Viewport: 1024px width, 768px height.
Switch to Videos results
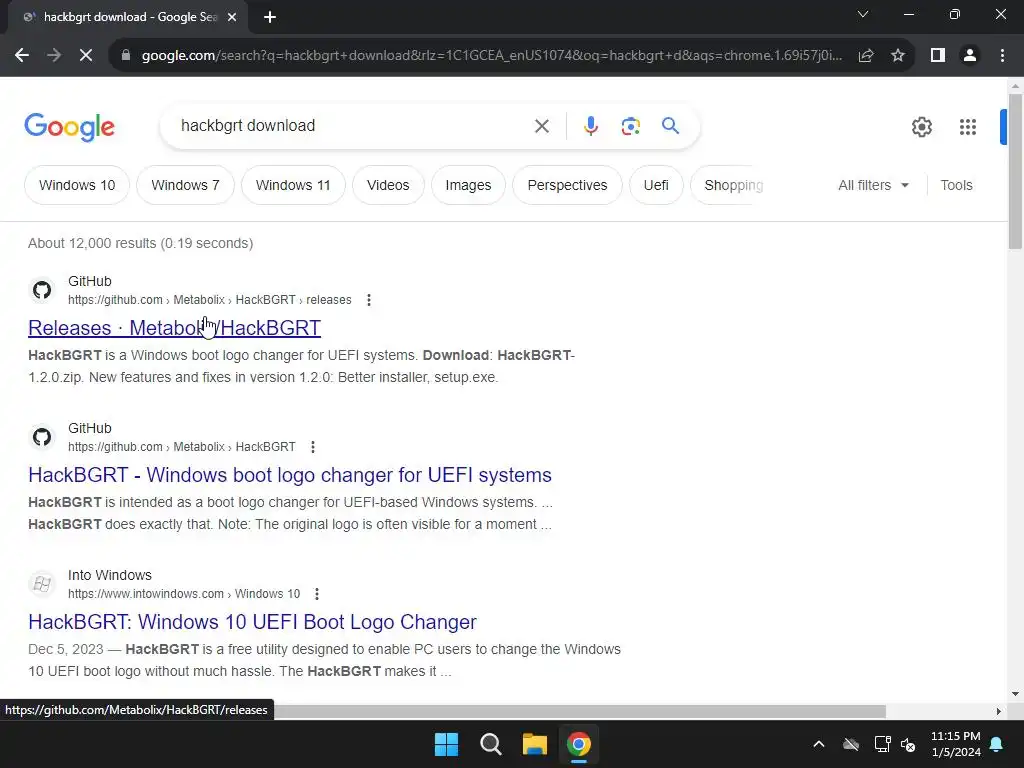coord(388,185)
